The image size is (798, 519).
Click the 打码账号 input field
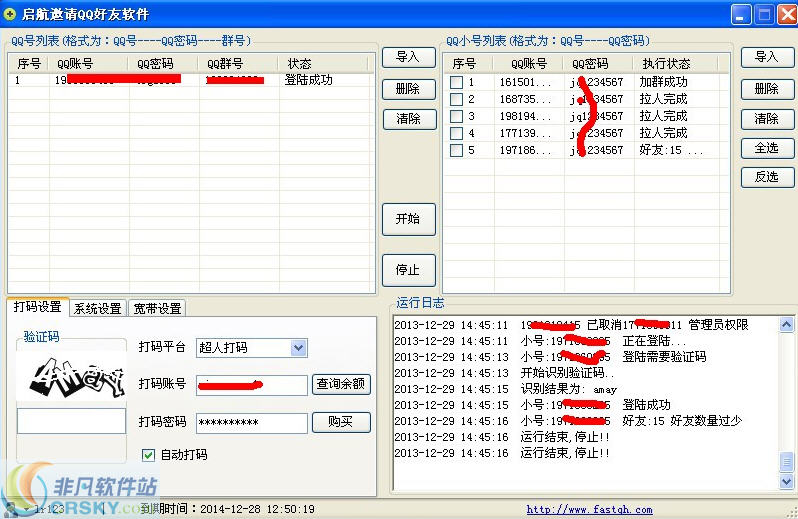(252, 385)
